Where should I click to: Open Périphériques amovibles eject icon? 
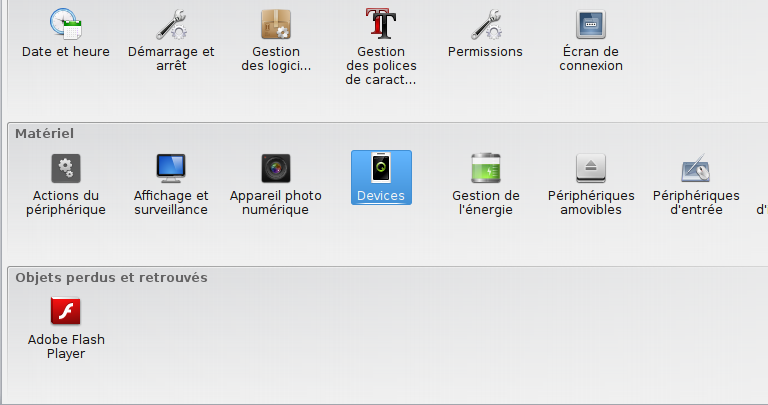pos(591,168)
